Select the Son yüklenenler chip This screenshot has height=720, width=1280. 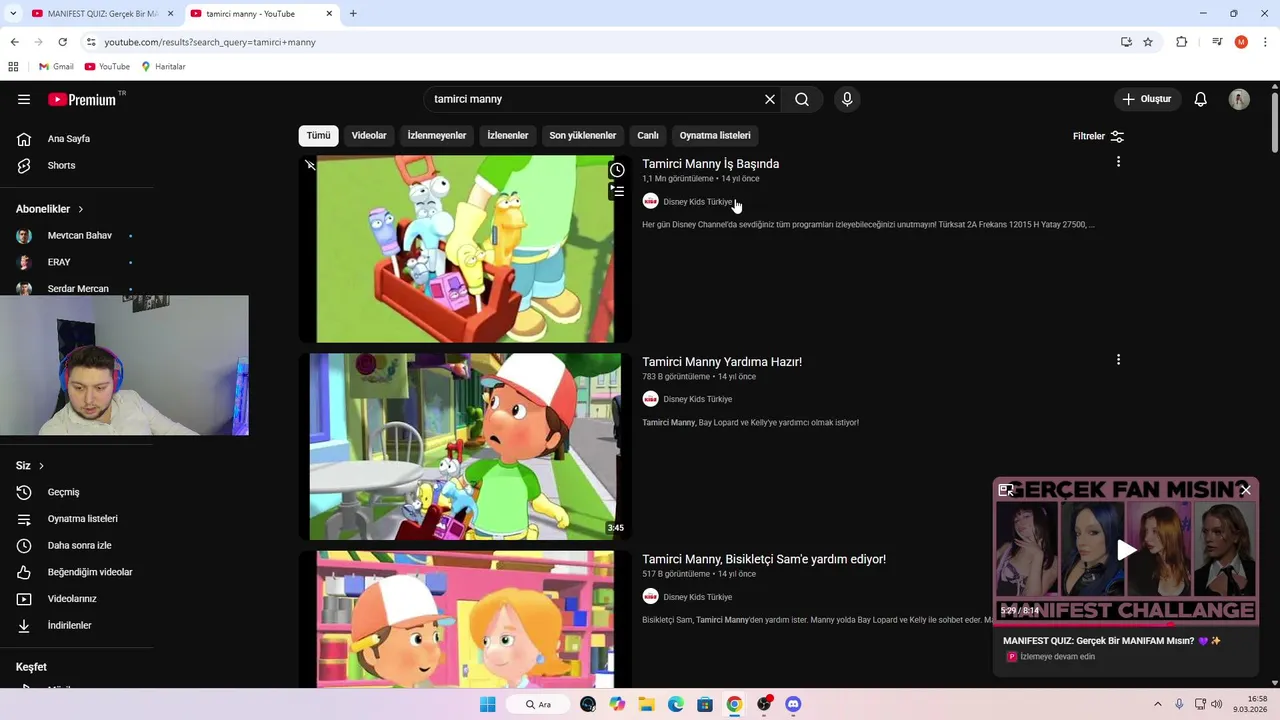(x=583, y=136)
